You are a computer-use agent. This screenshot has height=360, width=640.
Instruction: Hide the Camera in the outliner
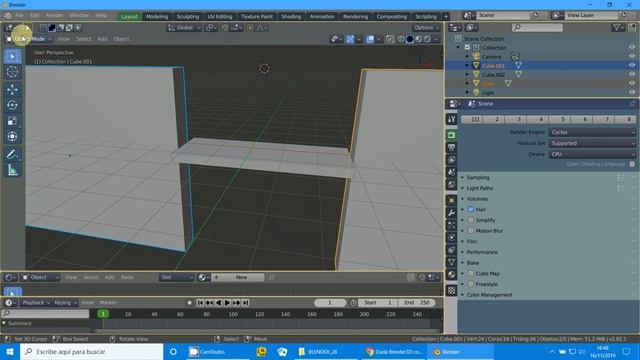632,56
